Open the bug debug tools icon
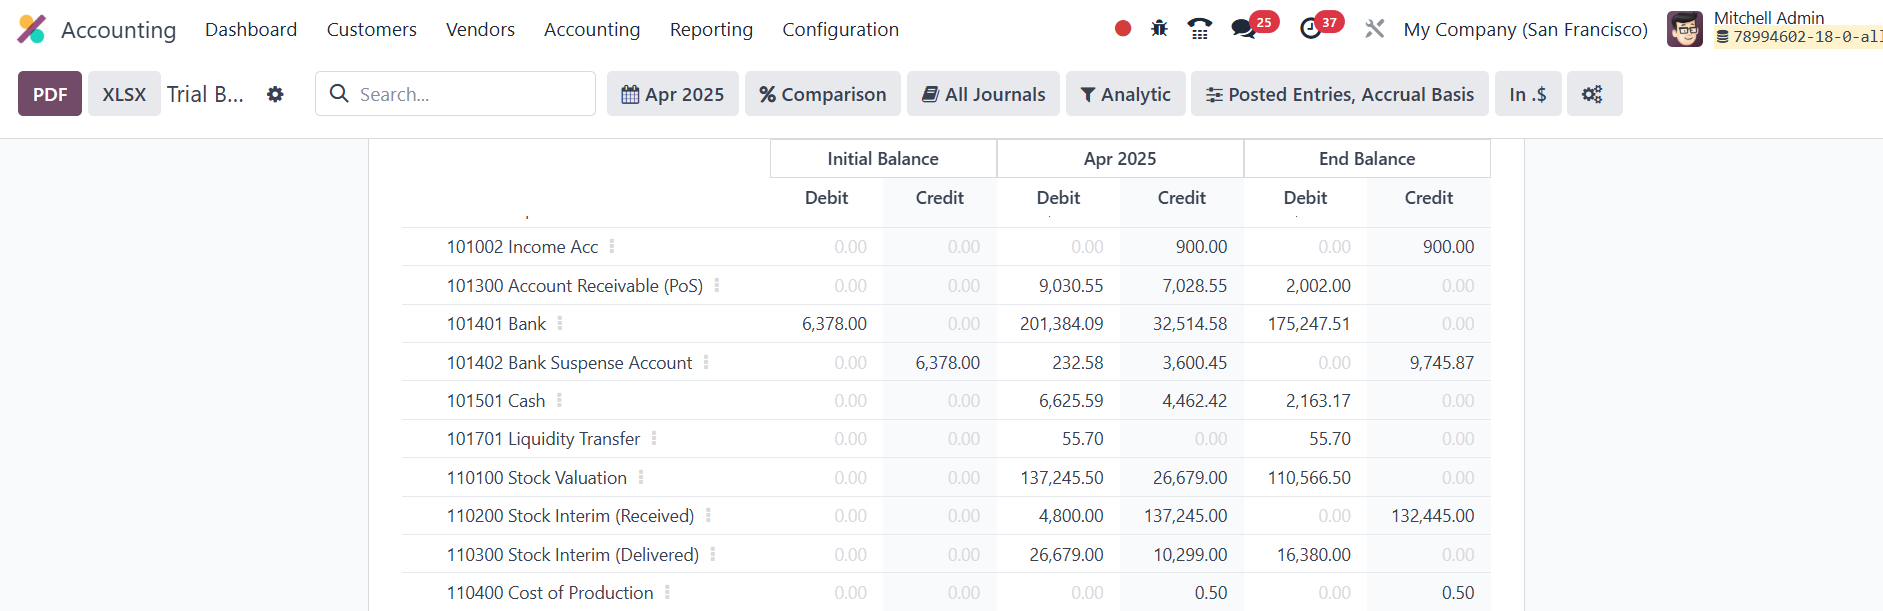1883x611 pixels. 1159,29
